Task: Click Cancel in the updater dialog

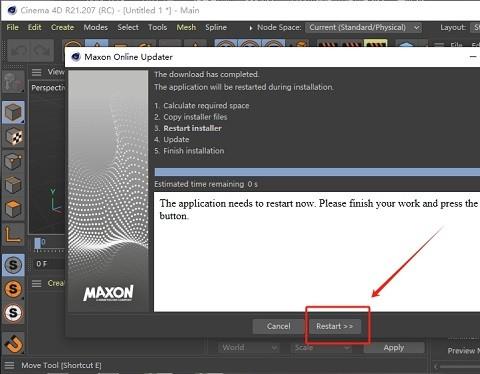Action: point(279,326)
